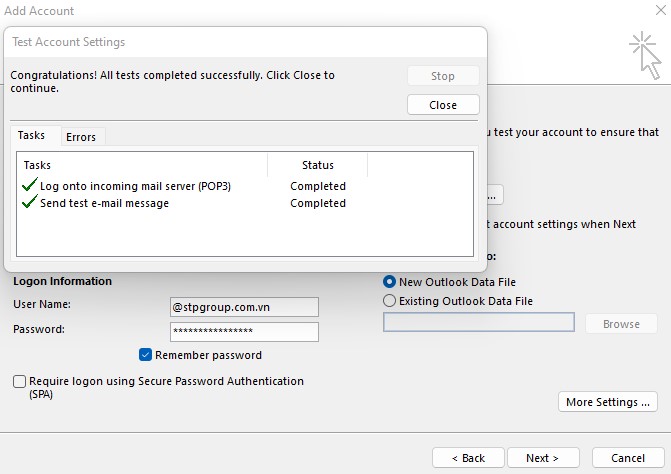Toggle the Remember password checkbox

(x=146, y=355)
